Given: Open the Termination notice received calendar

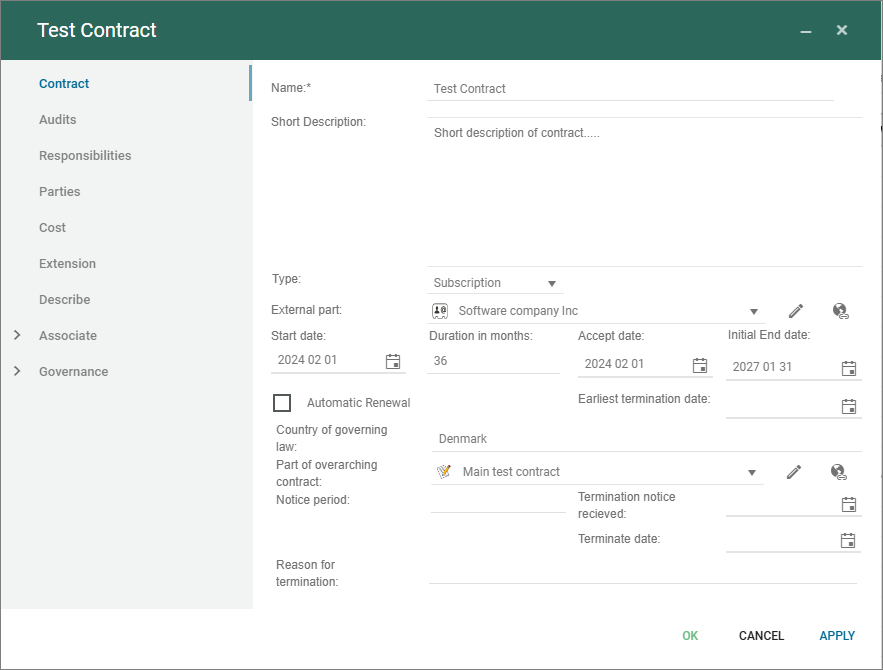Looking at the screenshot, I should click(x=849, y=504).
